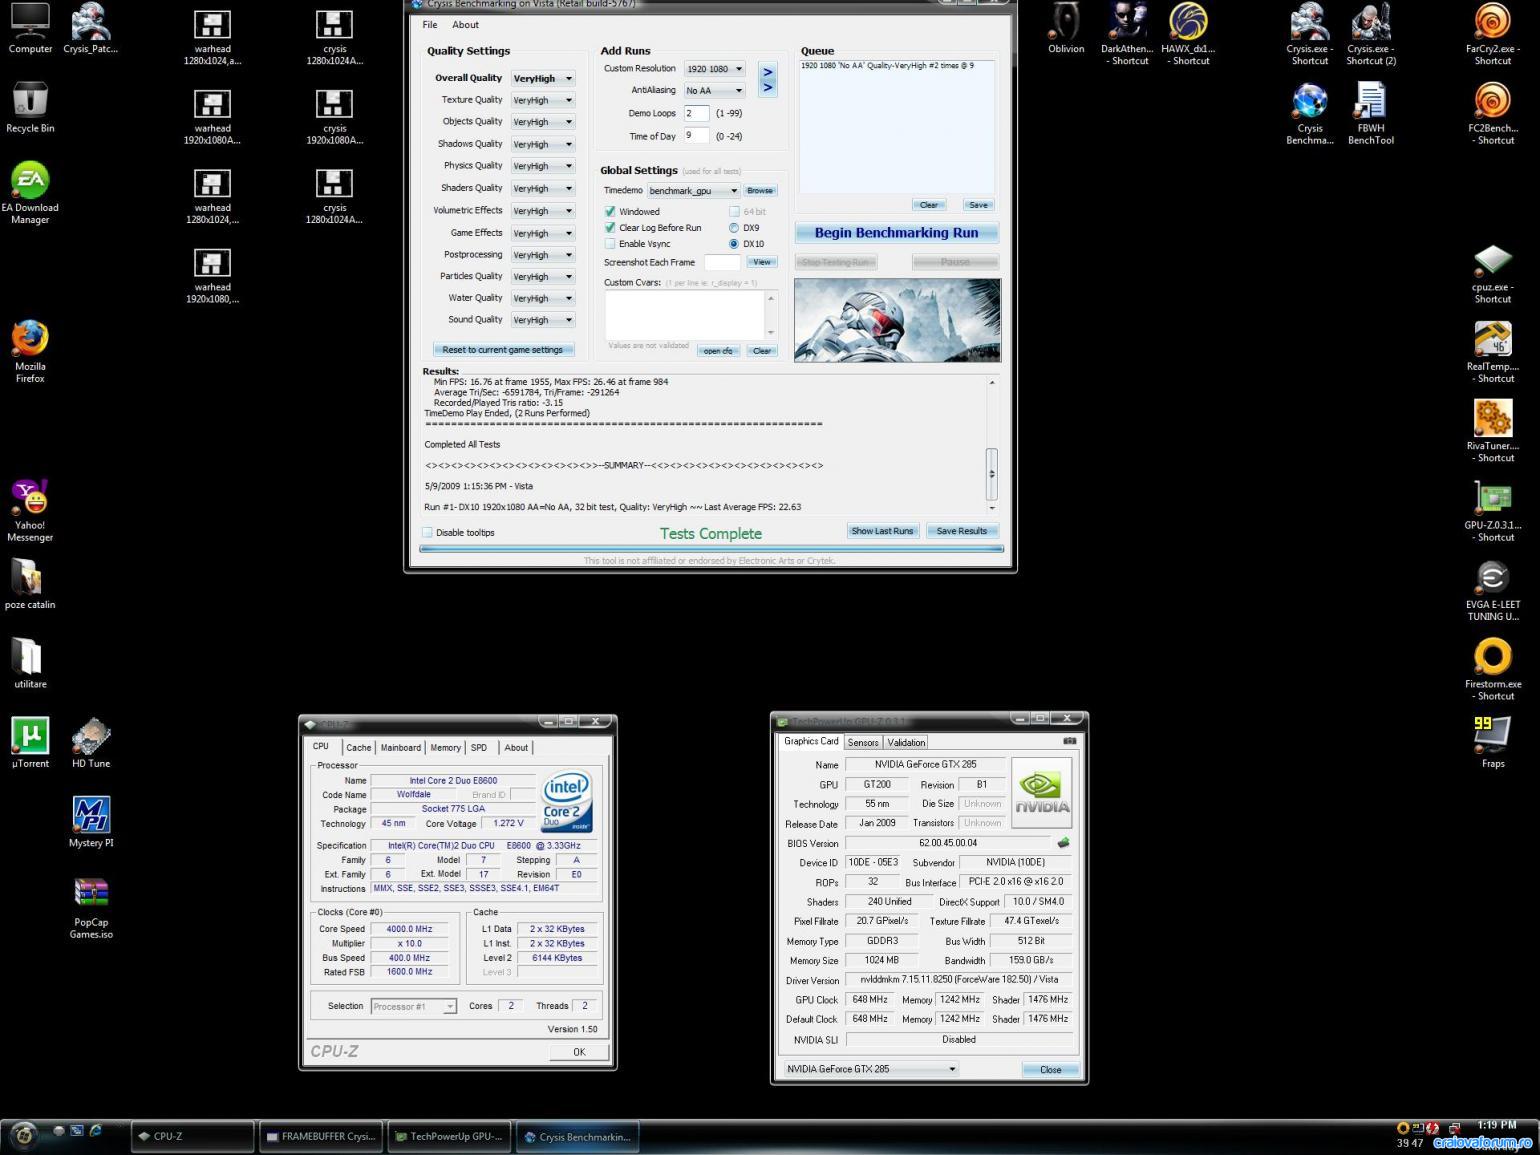This screenshot has width=1540, height=1155.
Task: Toggle the Windowed checkbox
Action: (610, 211)
